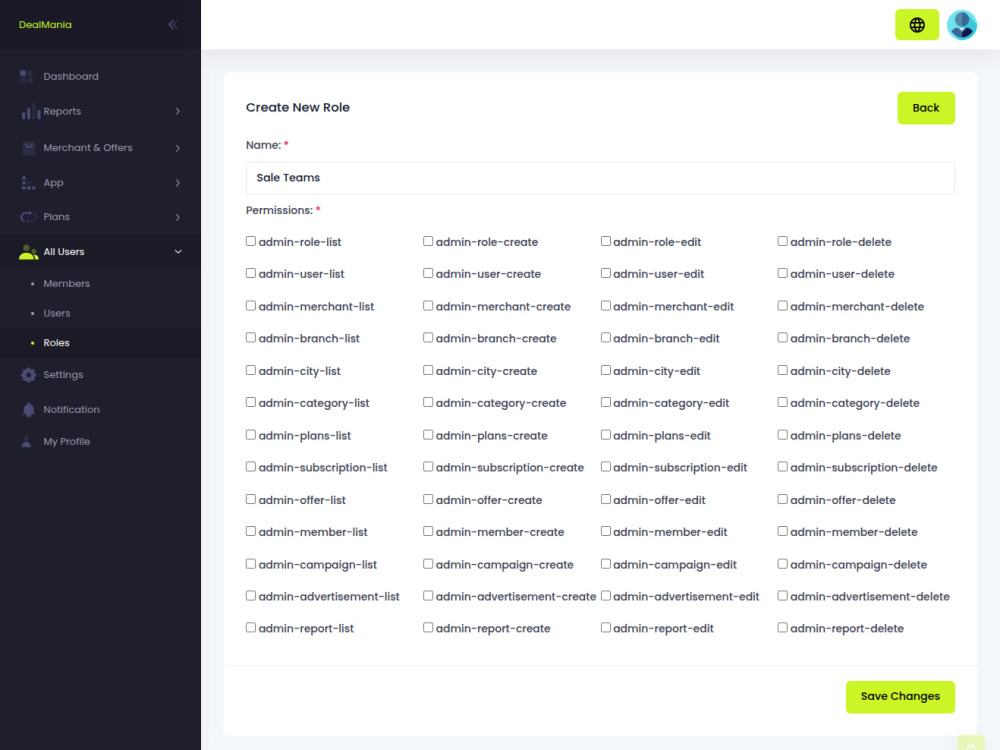Select the Roles submenu item

(56, 342)
